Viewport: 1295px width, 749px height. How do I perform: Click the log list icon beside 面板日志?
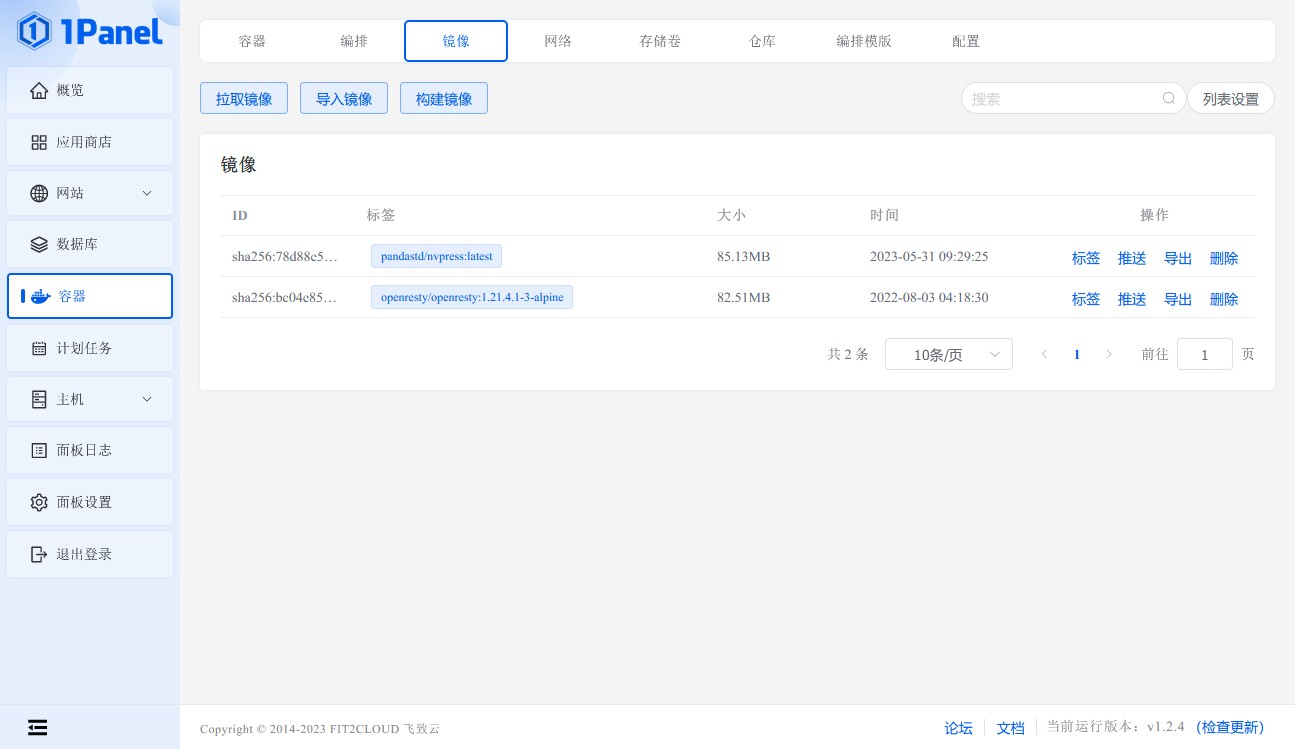pyautogui.click(x=39, y=451)
